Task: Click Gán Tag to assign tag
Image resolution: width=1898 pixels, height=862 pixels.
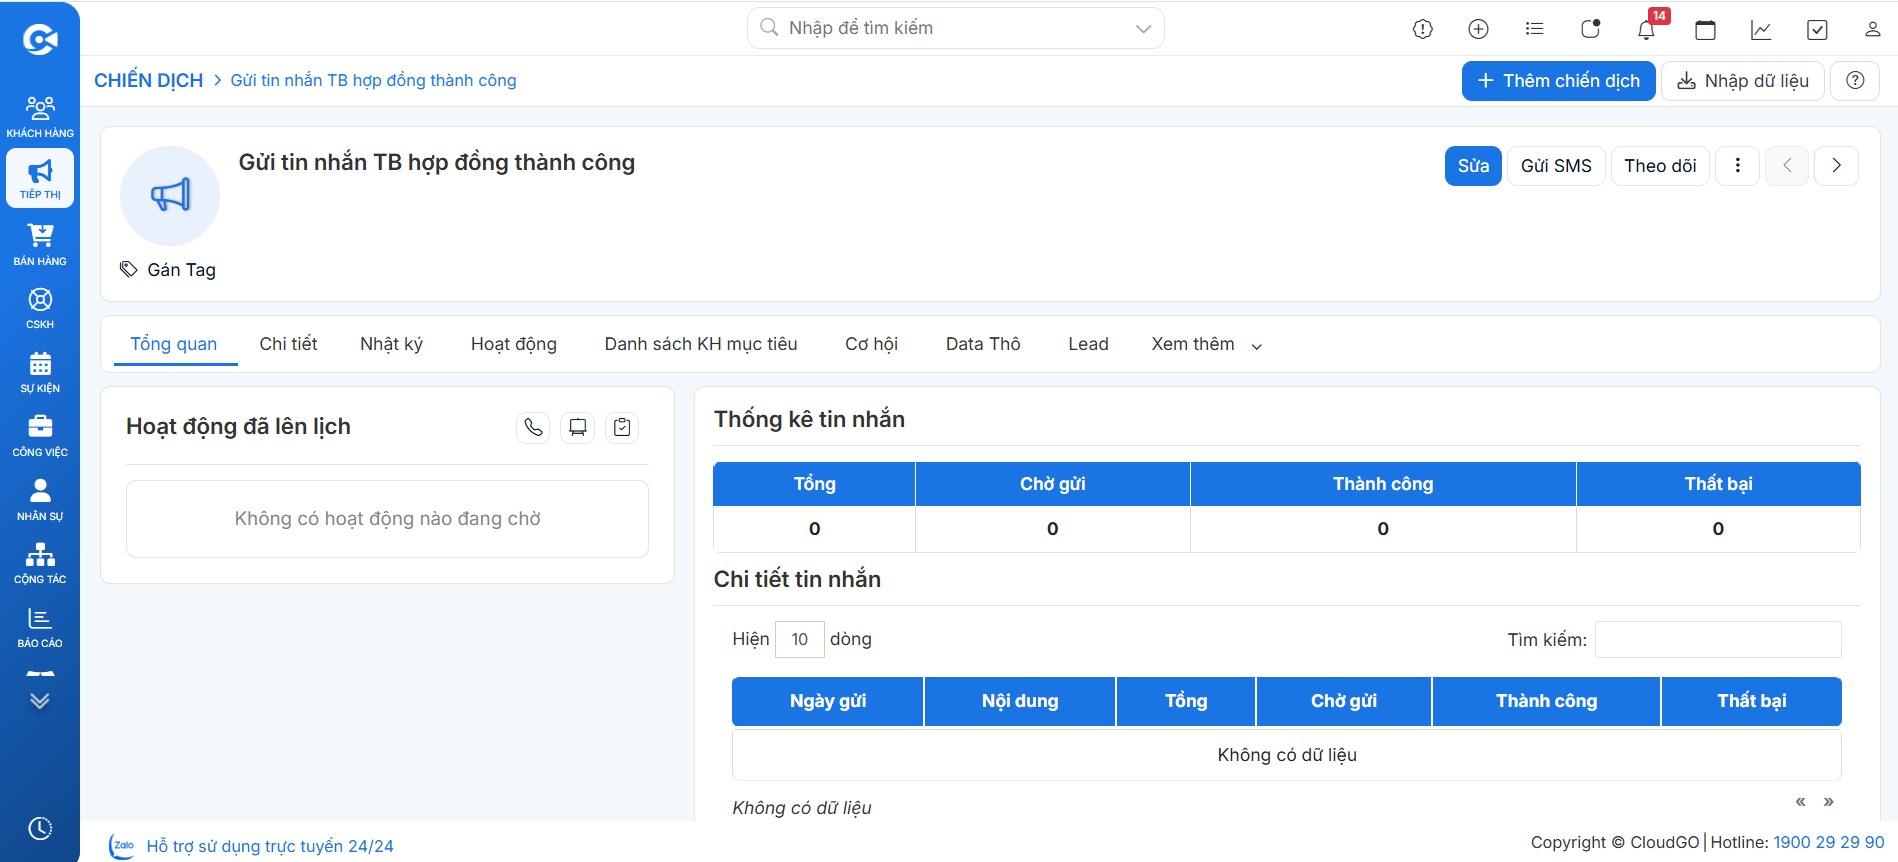Action: (168, 270)
